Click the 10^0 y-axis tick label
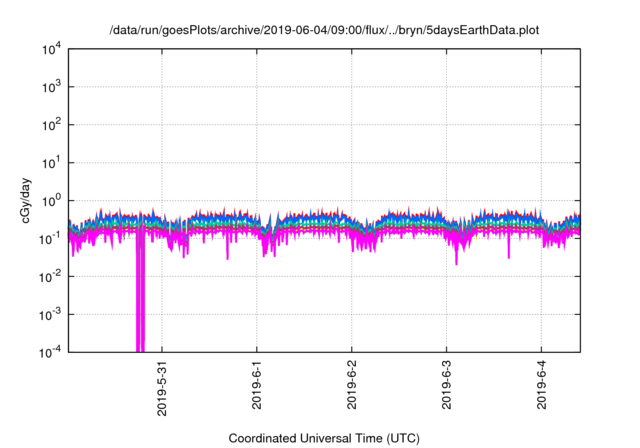Image resolution: width=640 pixels, height=448 pixels. point(52,201)
